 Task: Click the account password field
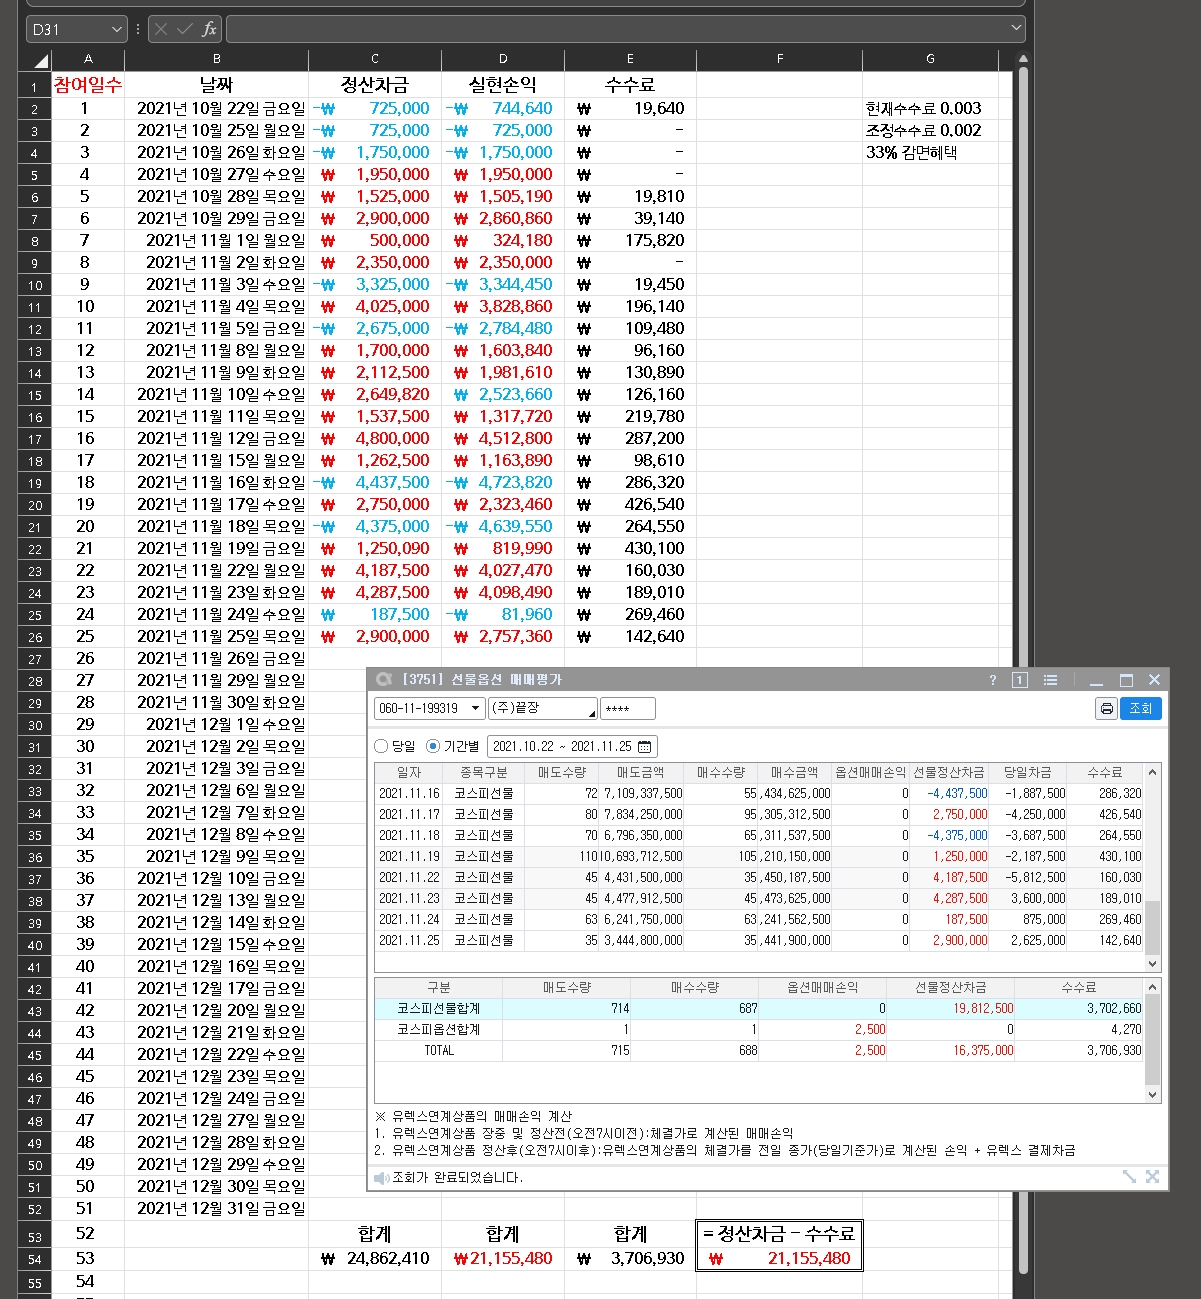(628, 708)
